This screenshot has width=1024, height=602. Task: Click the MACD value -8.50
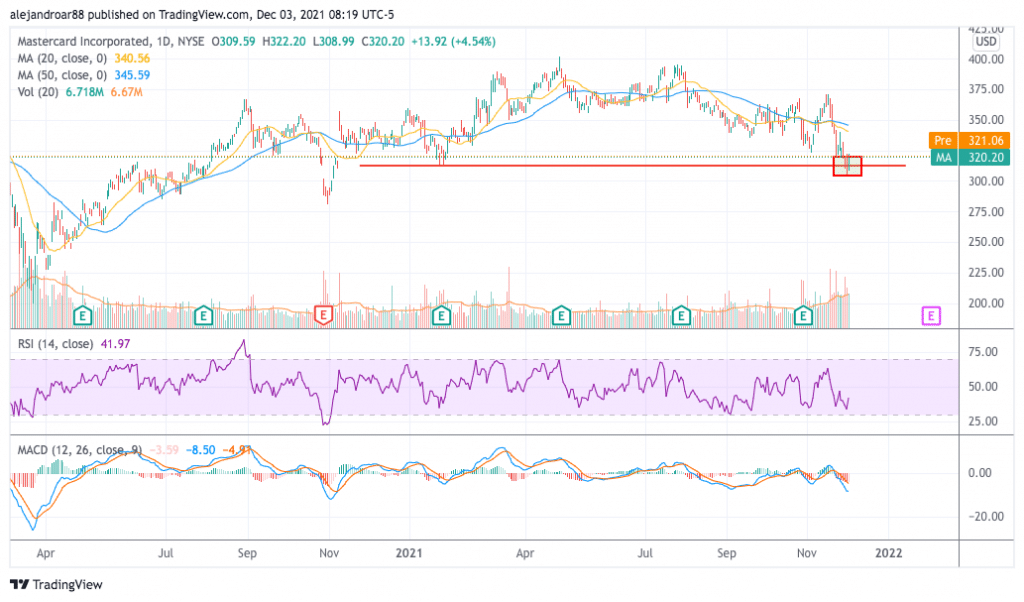[200, 450]
